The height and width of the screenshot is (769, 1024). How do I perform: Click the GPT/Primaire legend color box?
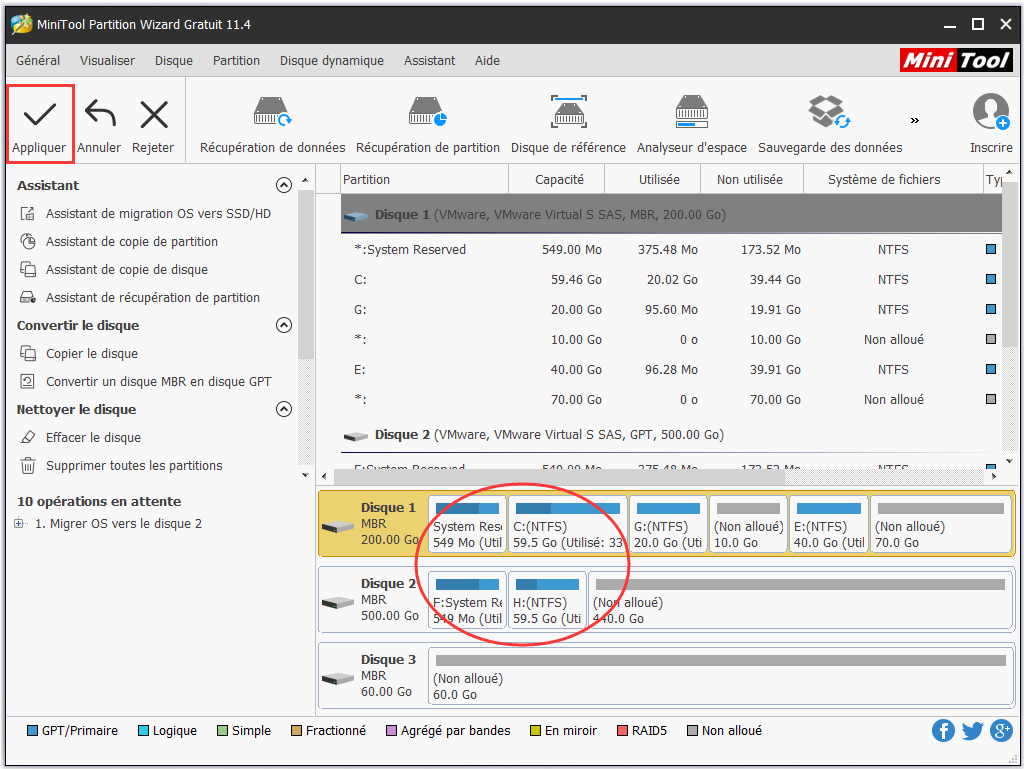pyautogui.click(x=32, y=730)
